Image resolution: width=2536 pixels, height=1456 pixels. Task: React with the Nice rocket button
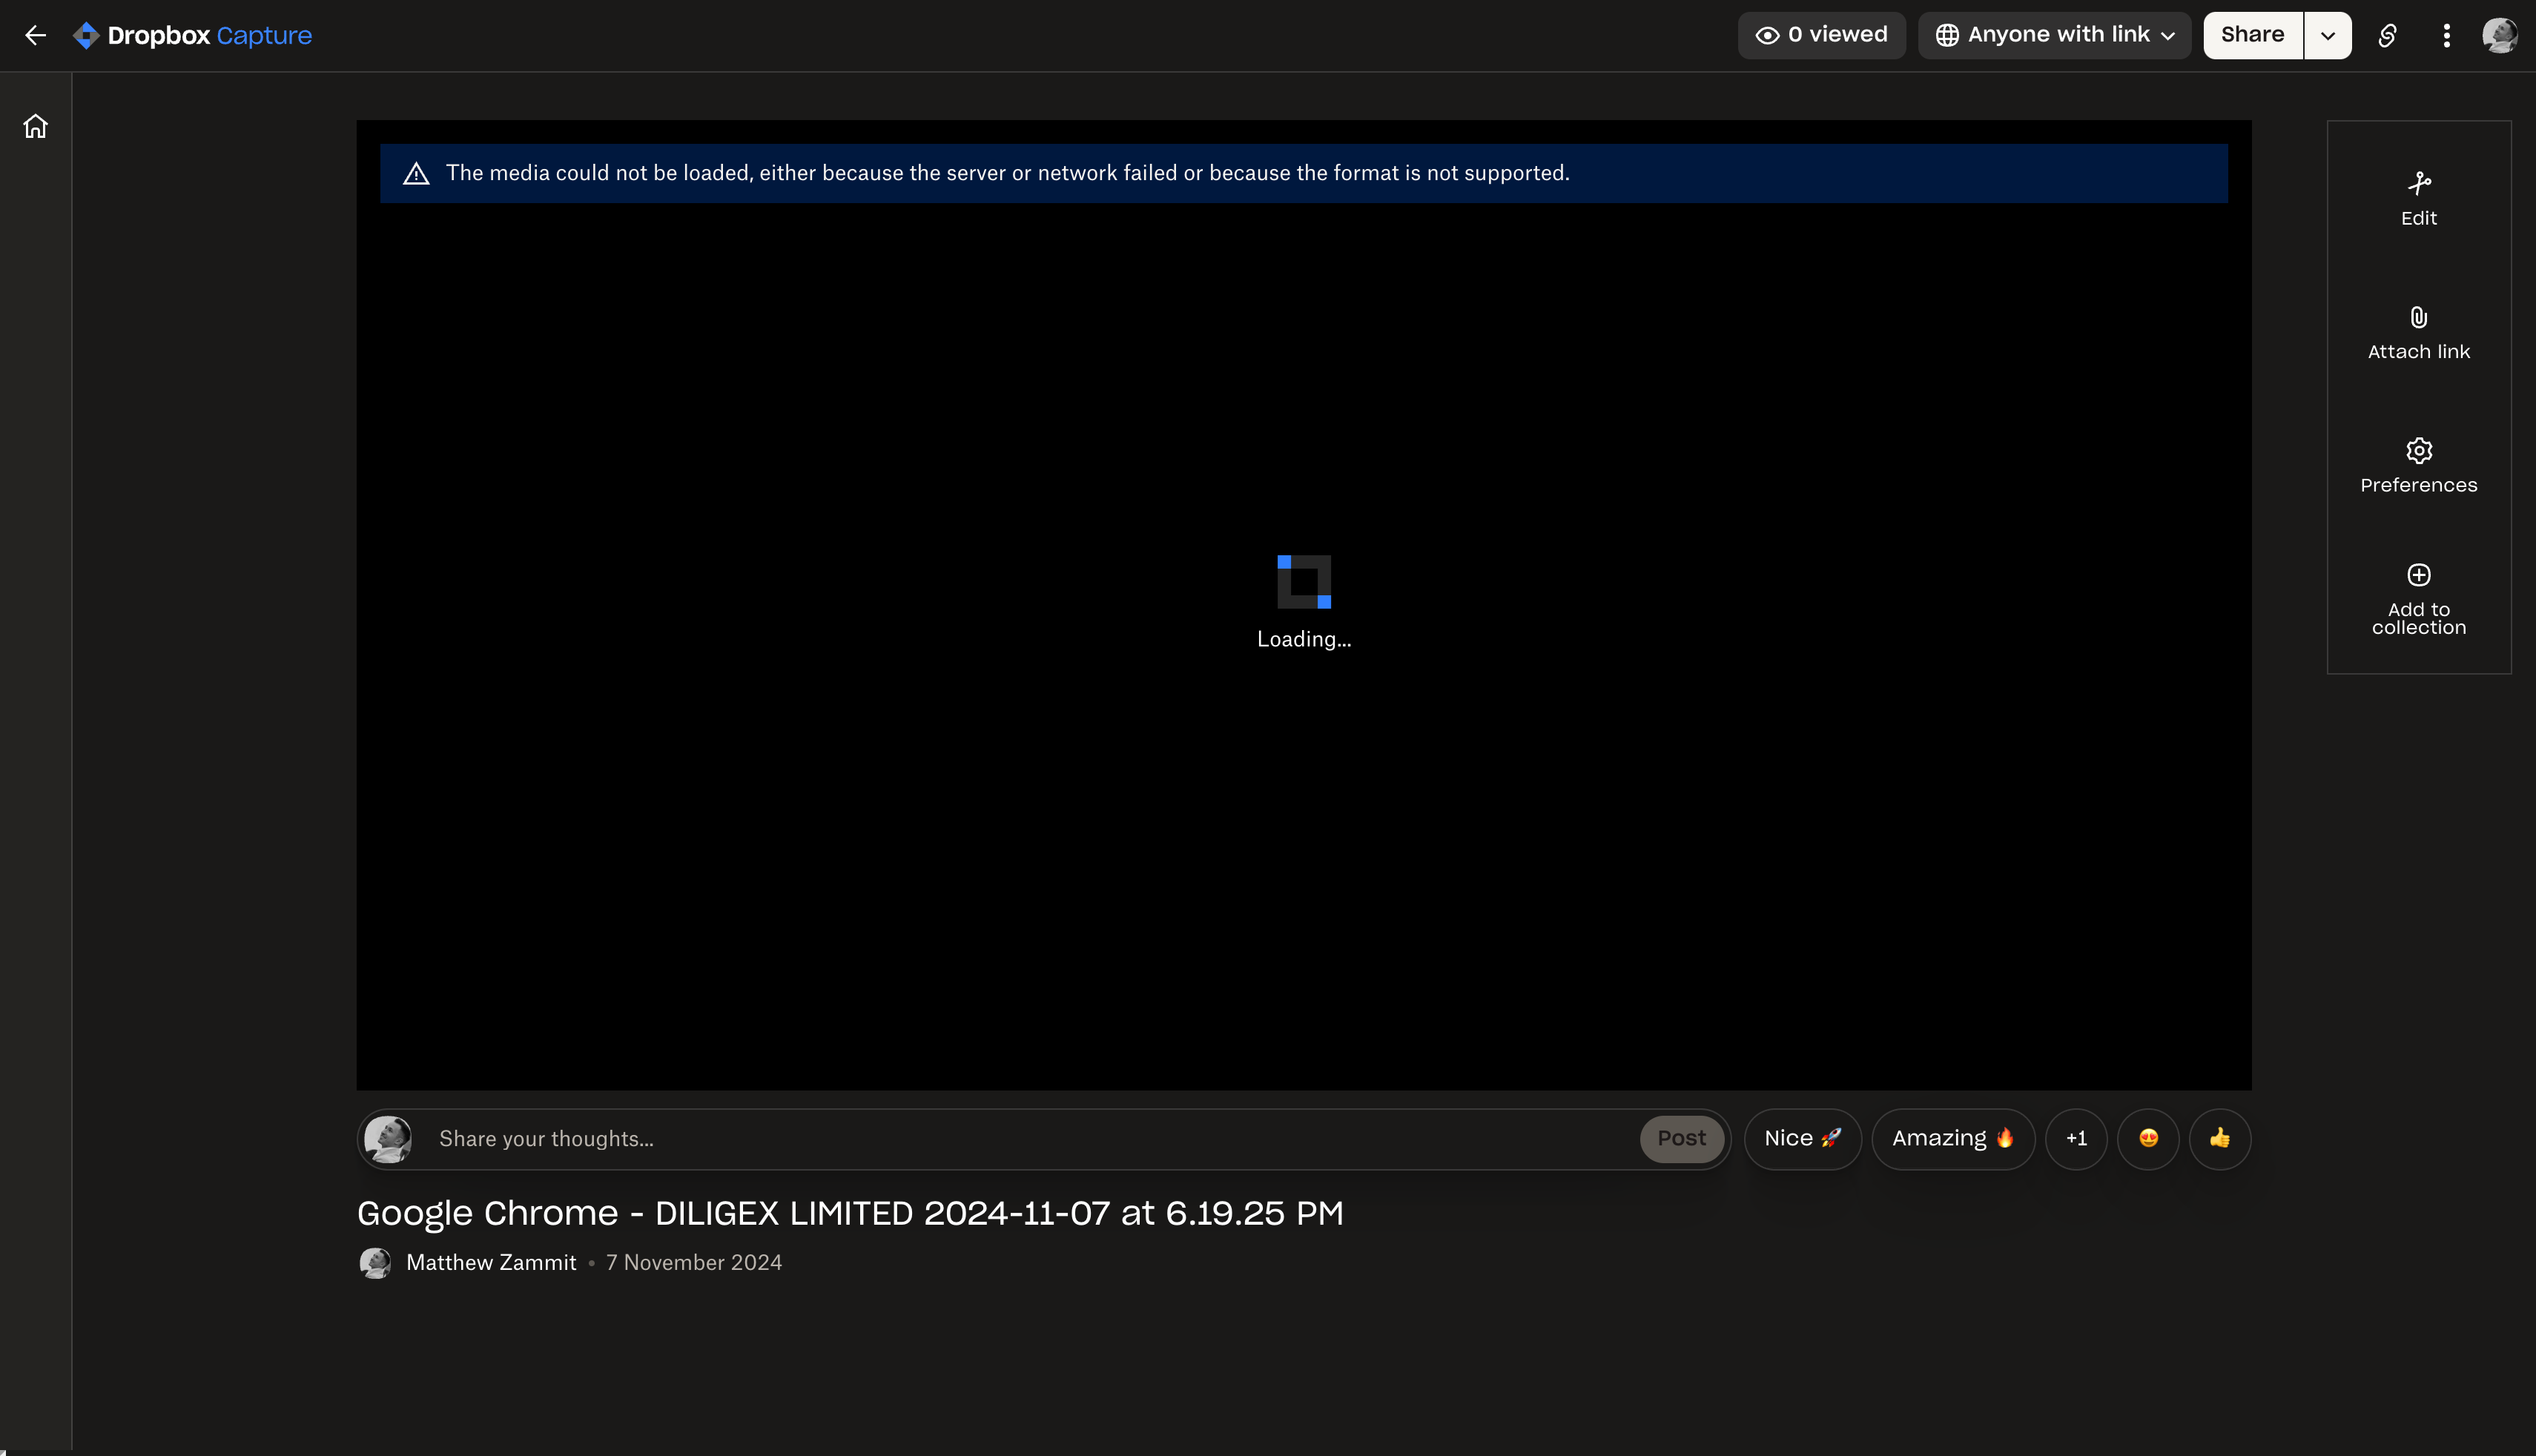[1802, 1139]
